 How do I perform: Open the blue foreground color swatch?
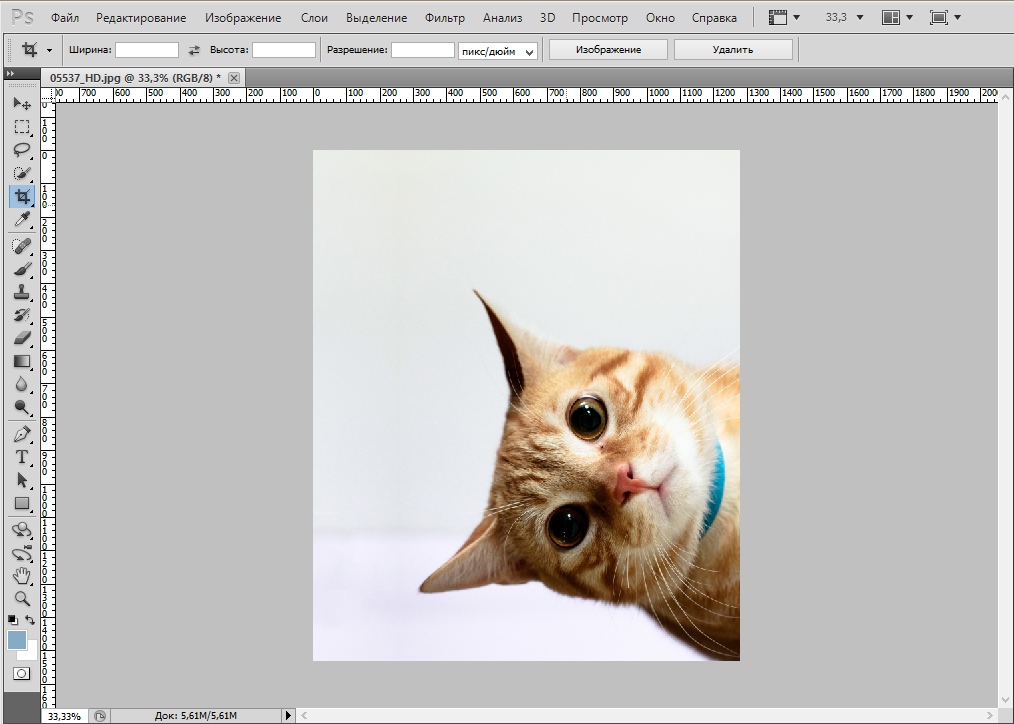pos(17,640)
